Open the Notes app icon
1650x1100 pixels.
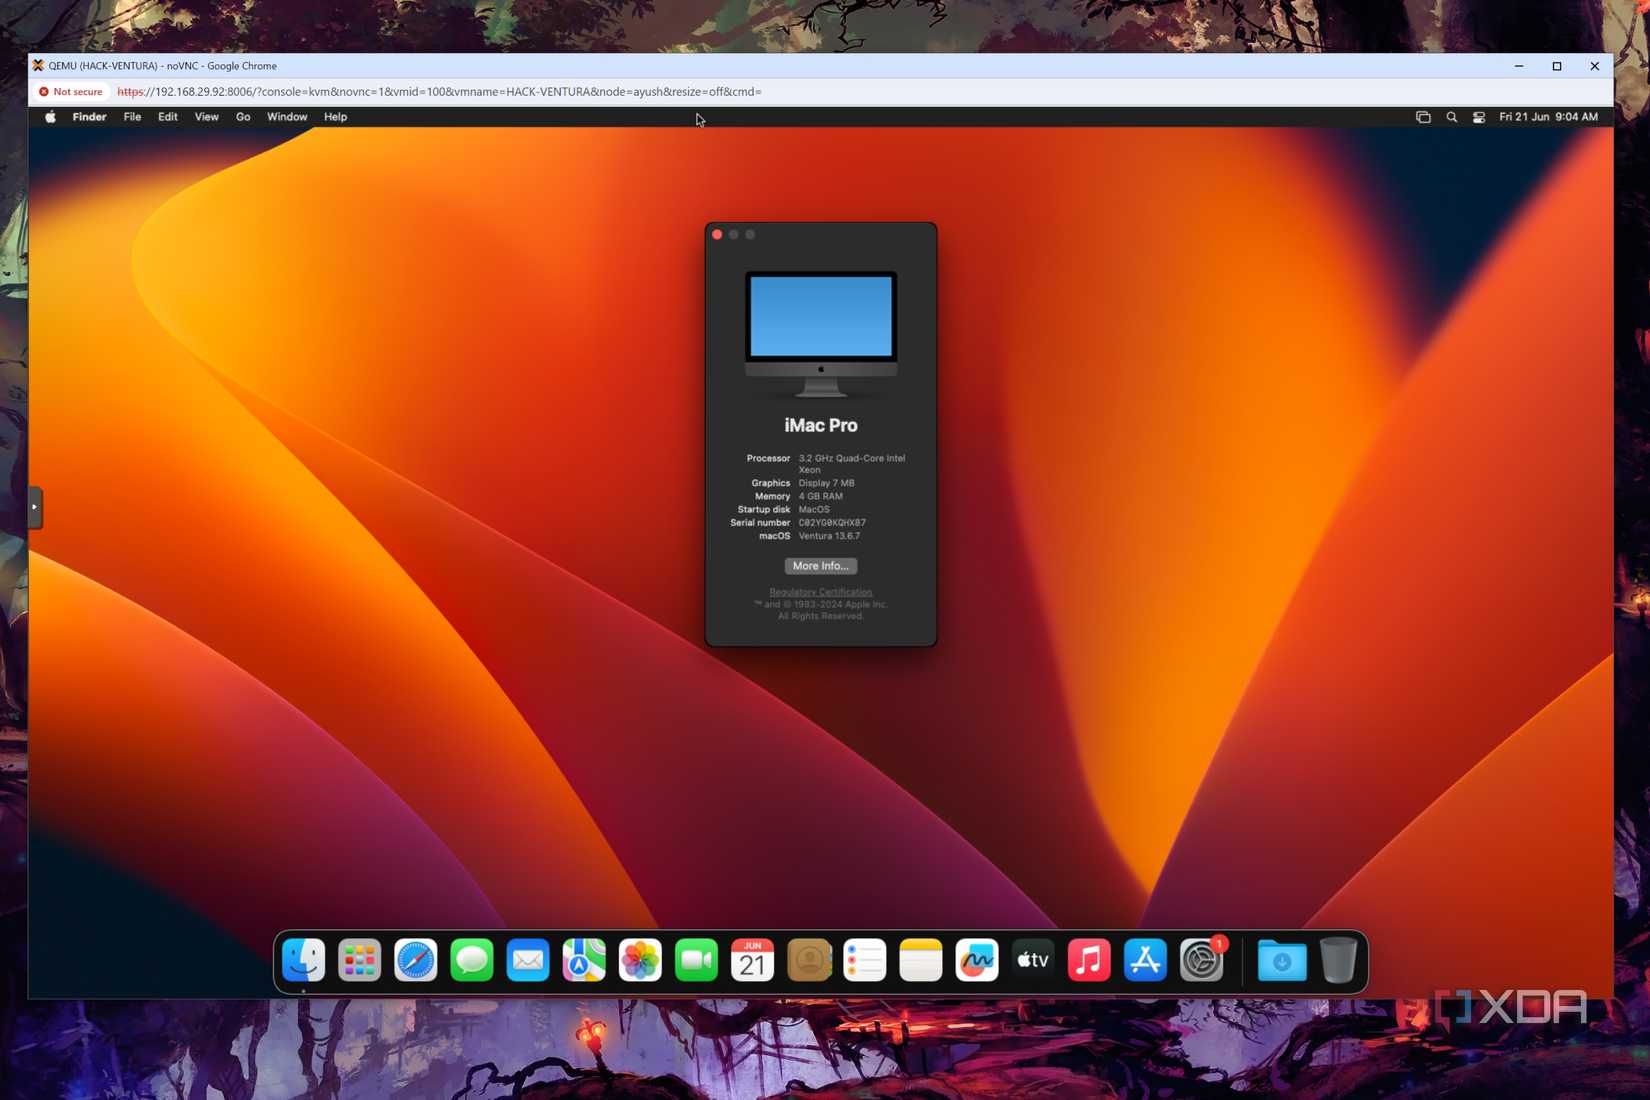pyautogui.click(x=921, y=961)
